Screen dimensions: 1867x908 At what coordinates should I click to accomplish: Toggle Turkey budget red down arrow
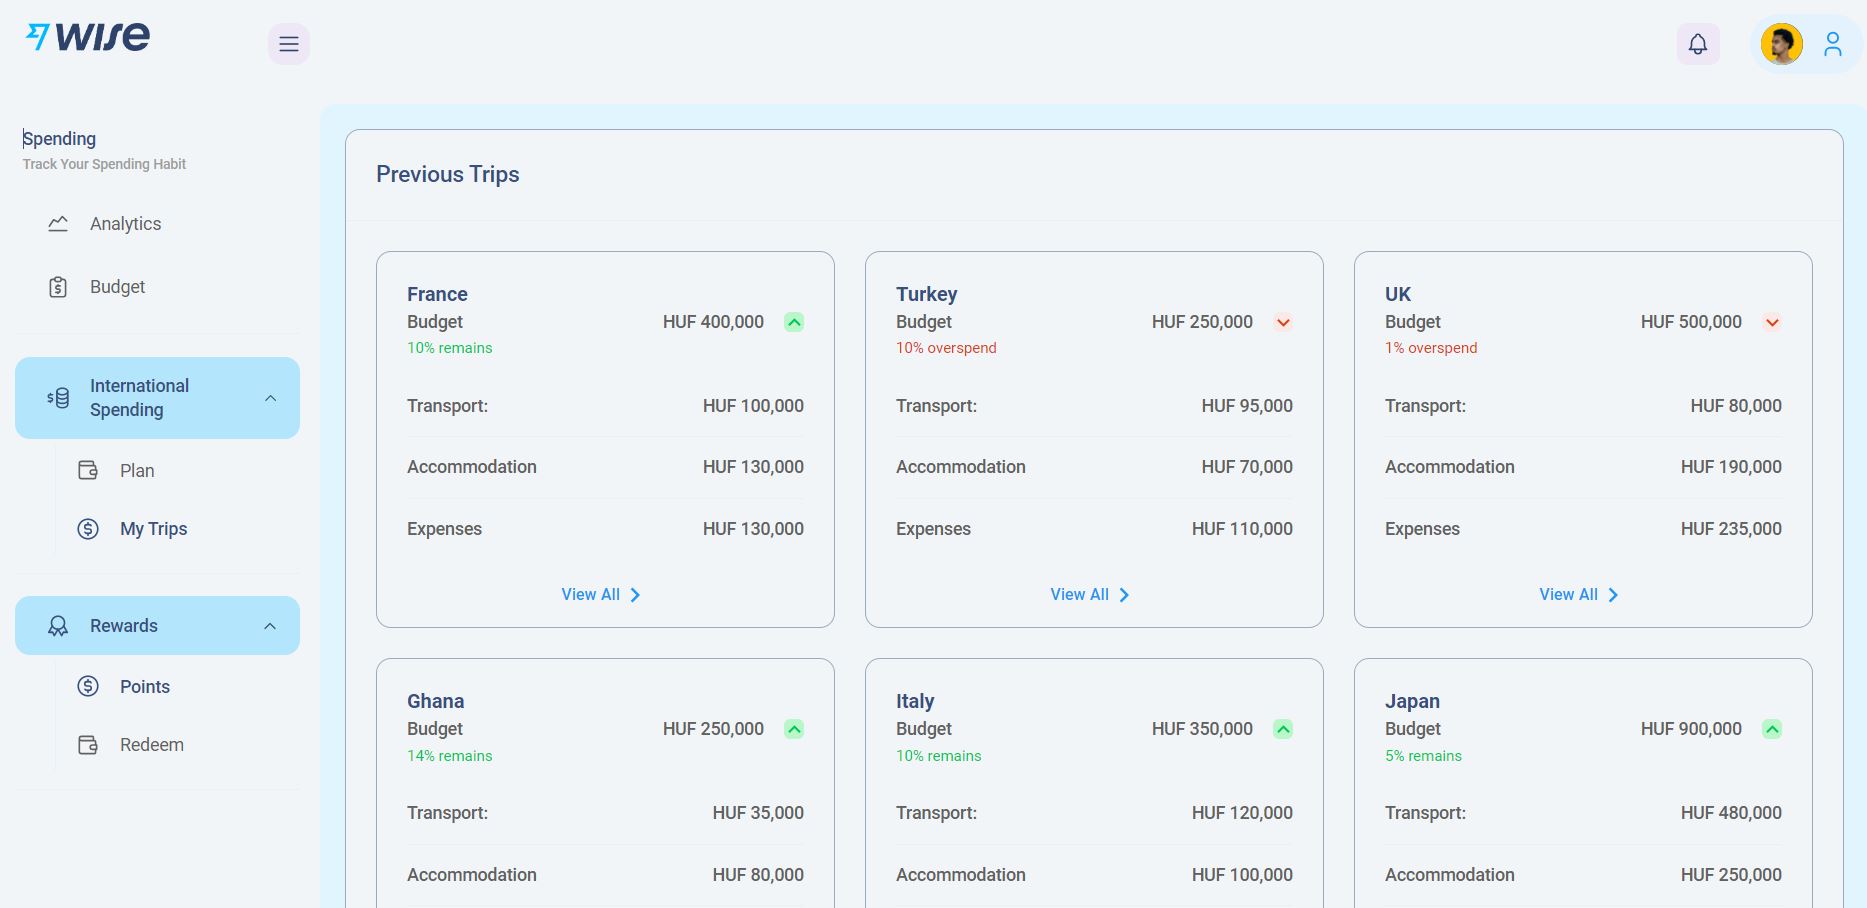point(1283,322)
